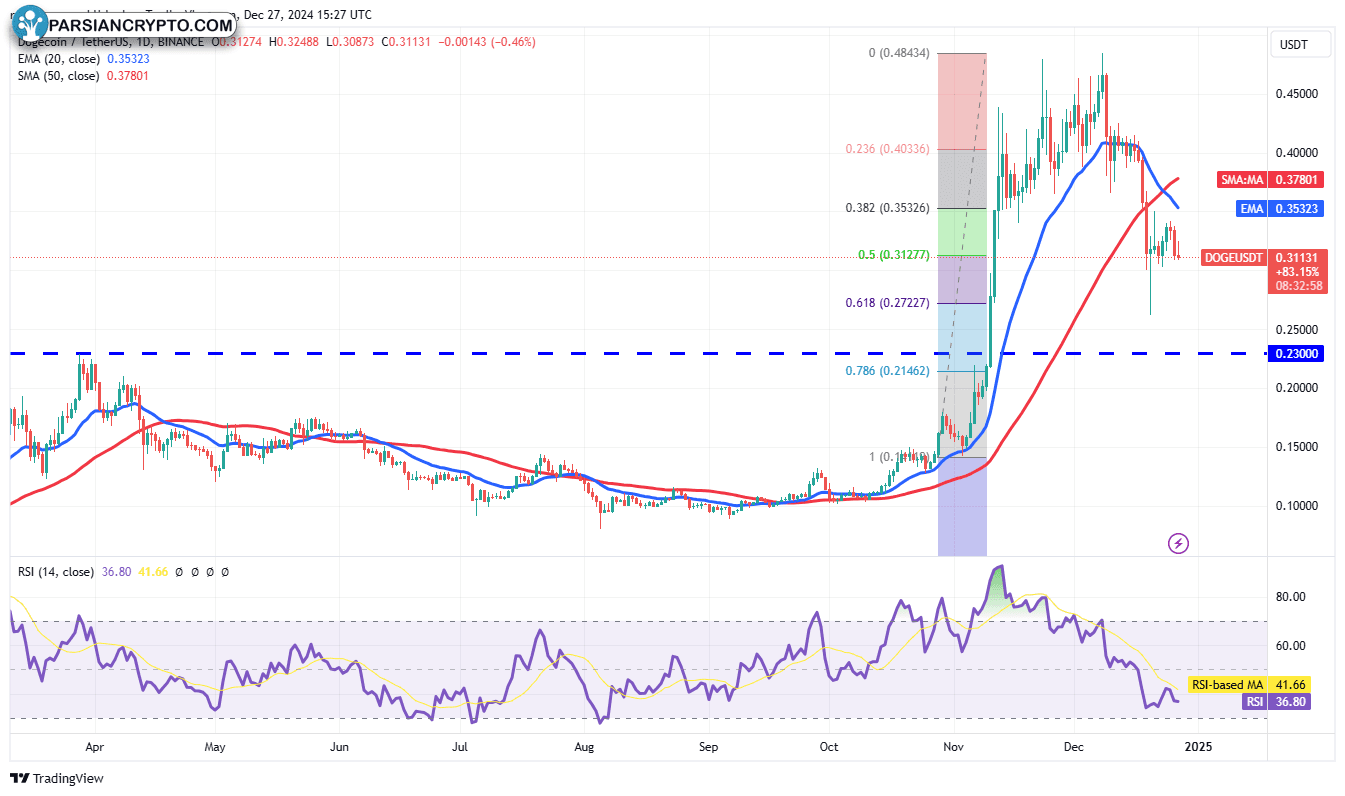Click the Jun label on time axis
Viewport: 1345px width, 796px height.
click(339, 746)
